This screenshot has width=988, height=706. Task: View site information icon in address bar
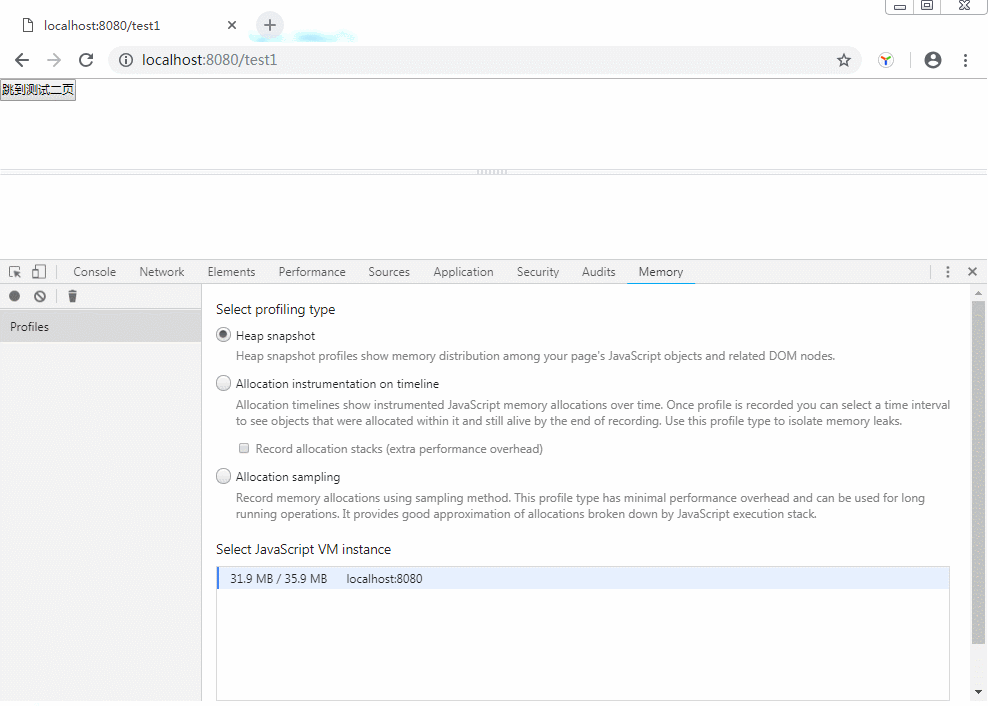pyautogui.click(x=126, y=60)
